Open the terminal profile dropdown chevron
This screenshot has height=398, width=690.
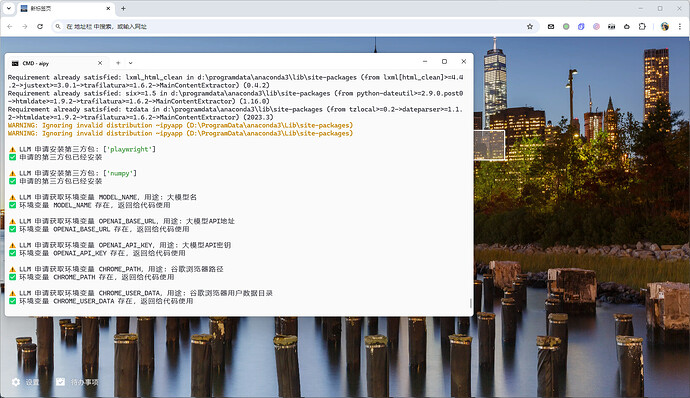(x=130, y=63)
